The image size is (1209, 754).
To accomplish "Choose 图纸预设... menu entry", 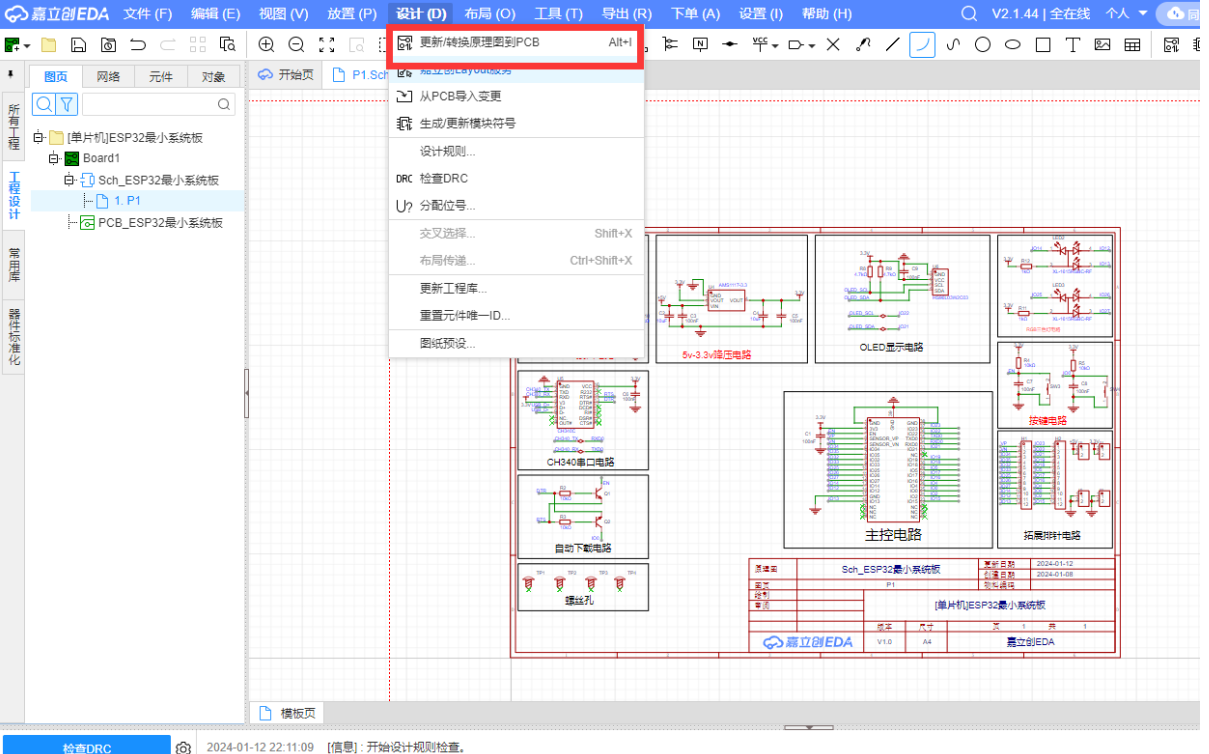I will point(516,343).
